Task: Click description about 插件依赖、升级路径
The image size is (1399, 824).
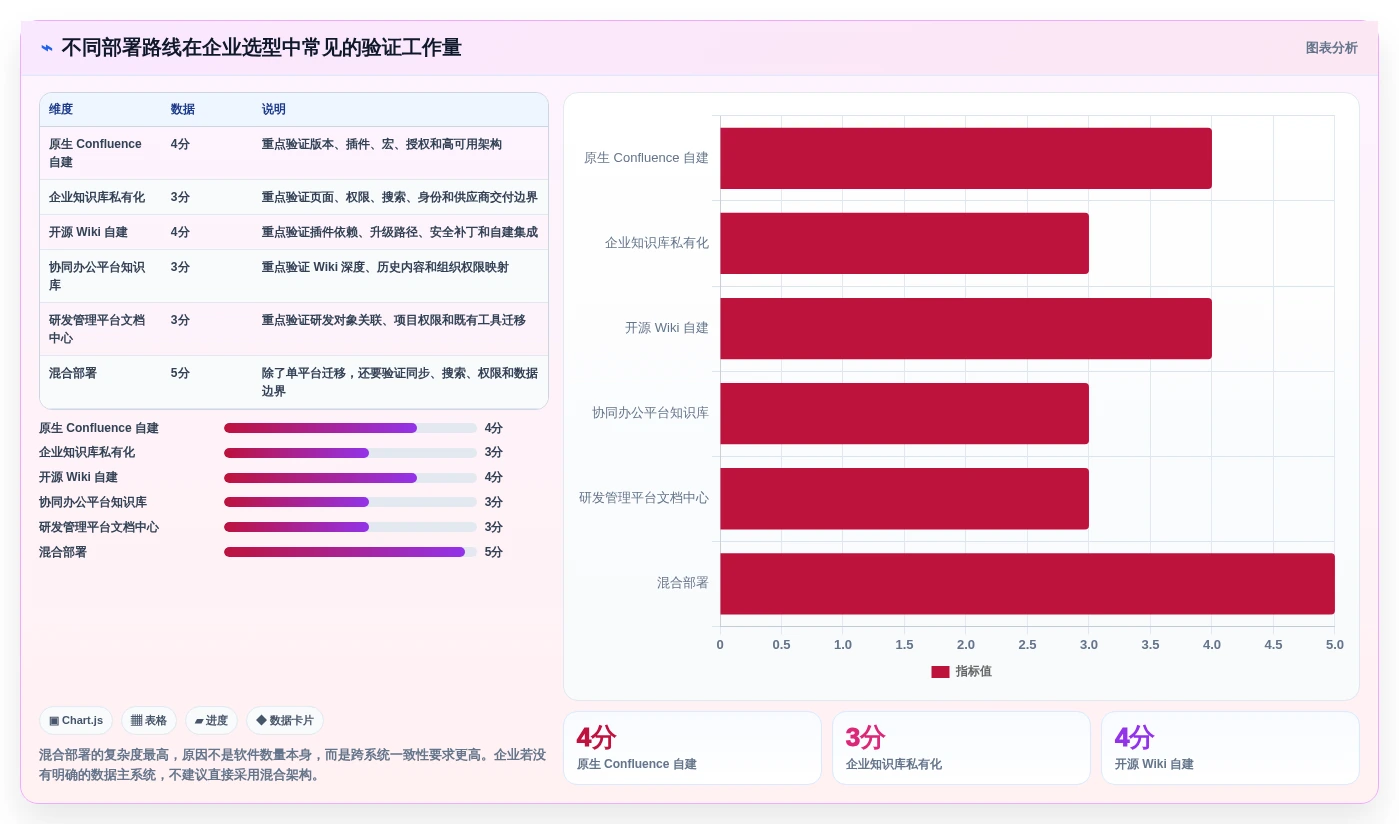Action: [400, 232]
